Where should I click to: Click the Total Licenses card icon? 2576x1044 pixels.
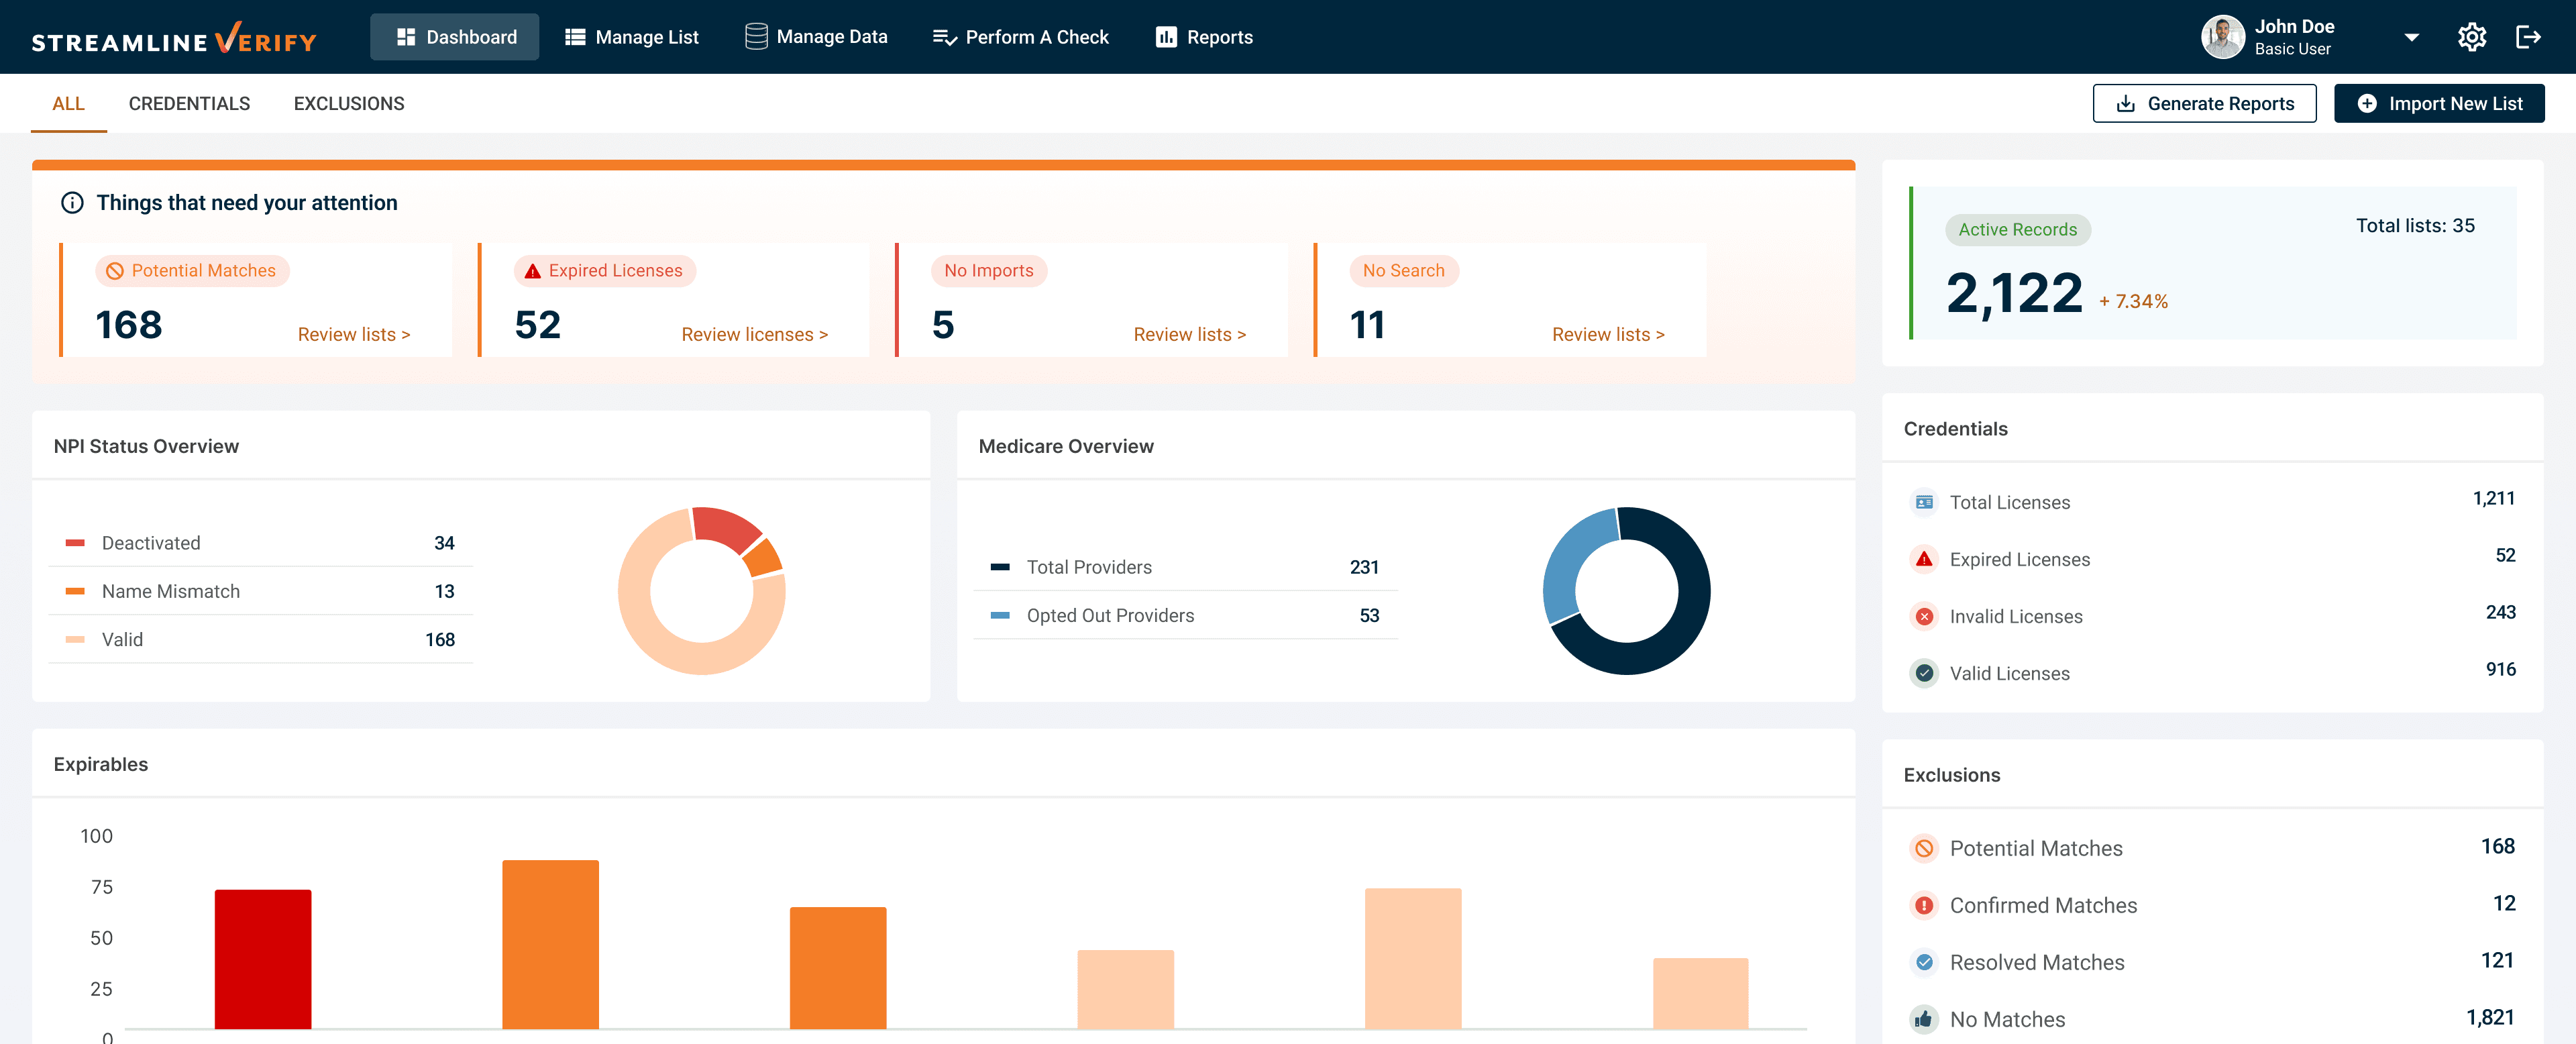pyautogui.click(x=1923, y=502)
